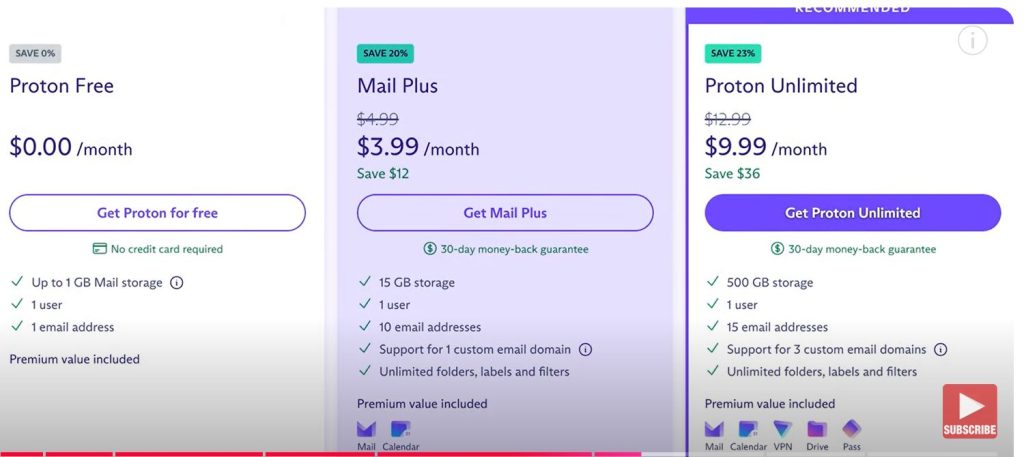Click info icon beside 1 GB Mail storage
Image resolution: width=1024 pixels, height=457 pixels.
tap(177, 283)
